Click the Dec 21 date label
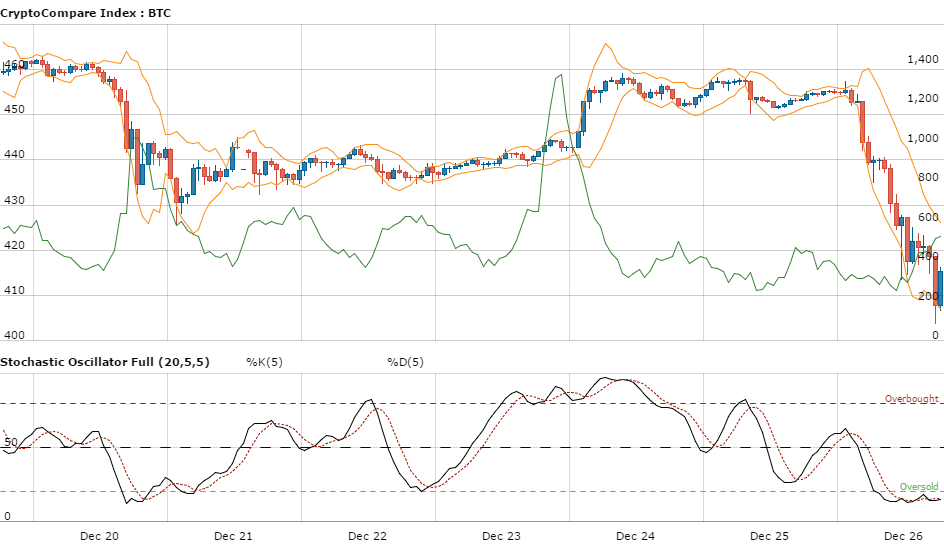944x550 pixels. pyautogui.click(x=233, y=536)
